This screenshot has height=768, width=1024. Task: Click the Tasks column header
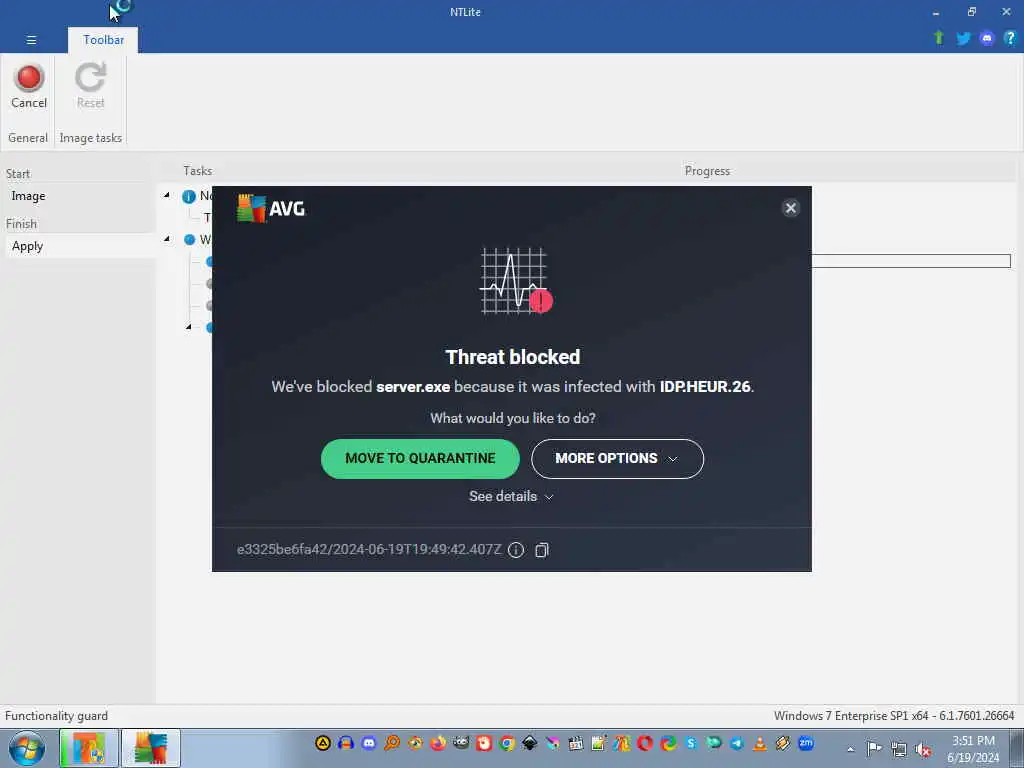click(x=197, y=170)
